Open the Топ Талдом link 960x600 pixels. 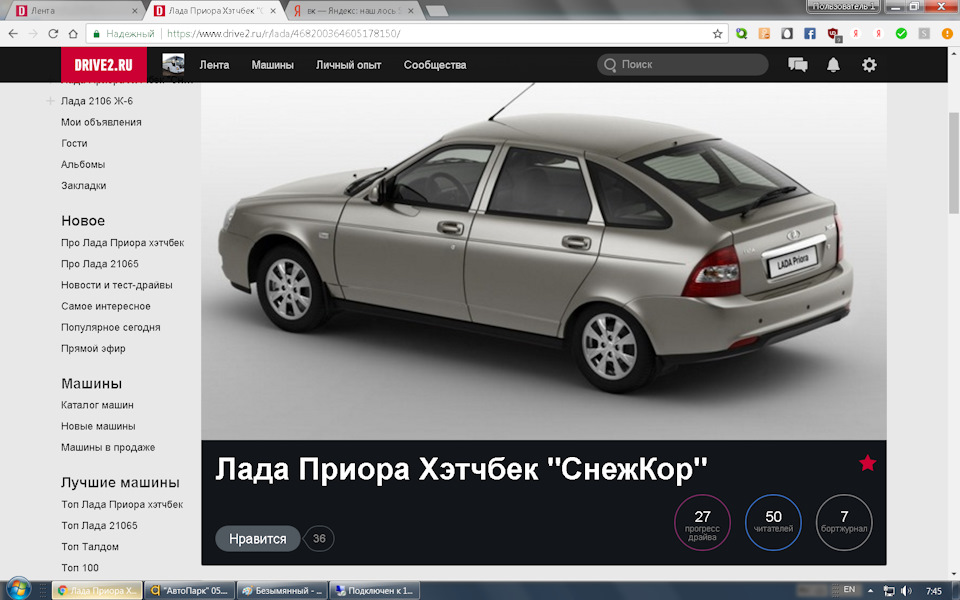click(x=89, y=547)
